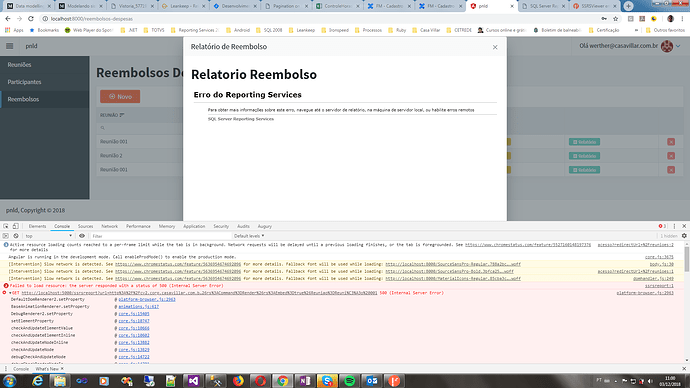Image resolution: width=690 pixels, height=388 pixels.
Task: Show the console sidebar
Action: (x=6, y=236)
